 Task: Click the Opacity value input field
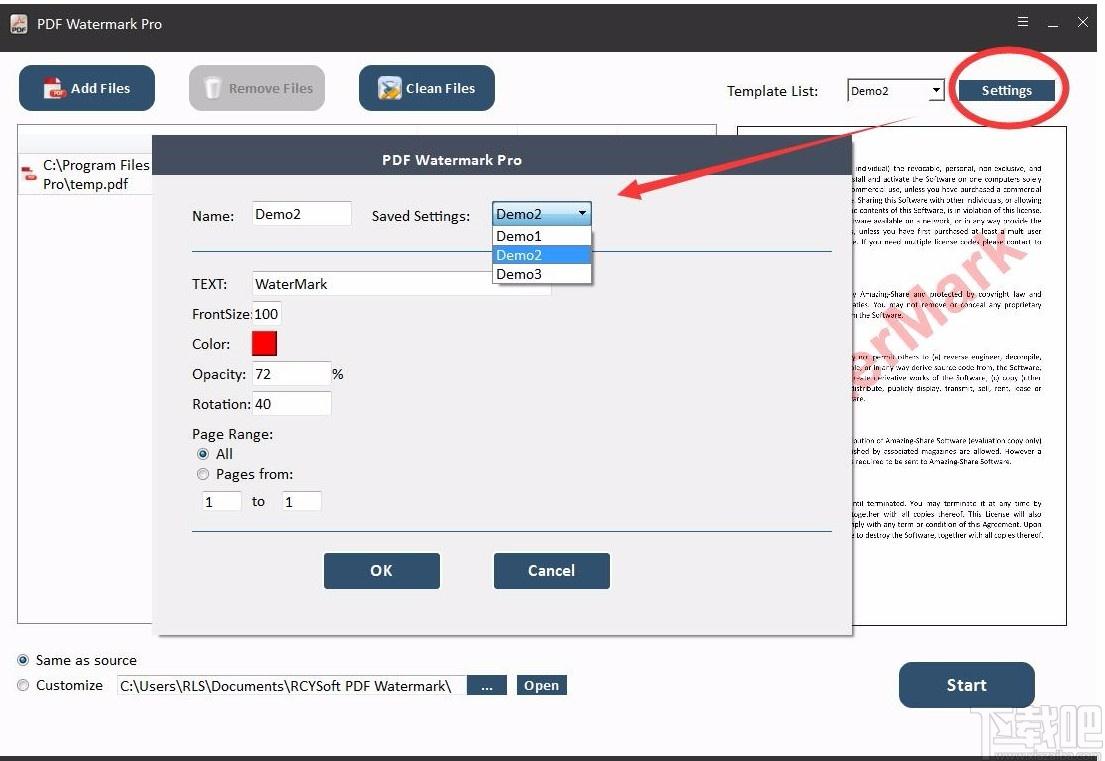pyautogui.click(x=291, y=374)
